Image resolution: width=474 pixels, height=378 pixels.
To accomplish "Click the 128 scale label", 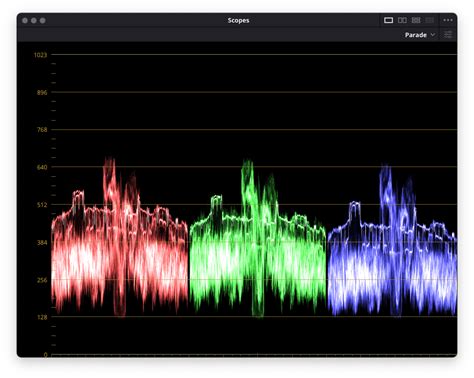I will point(42,317).
